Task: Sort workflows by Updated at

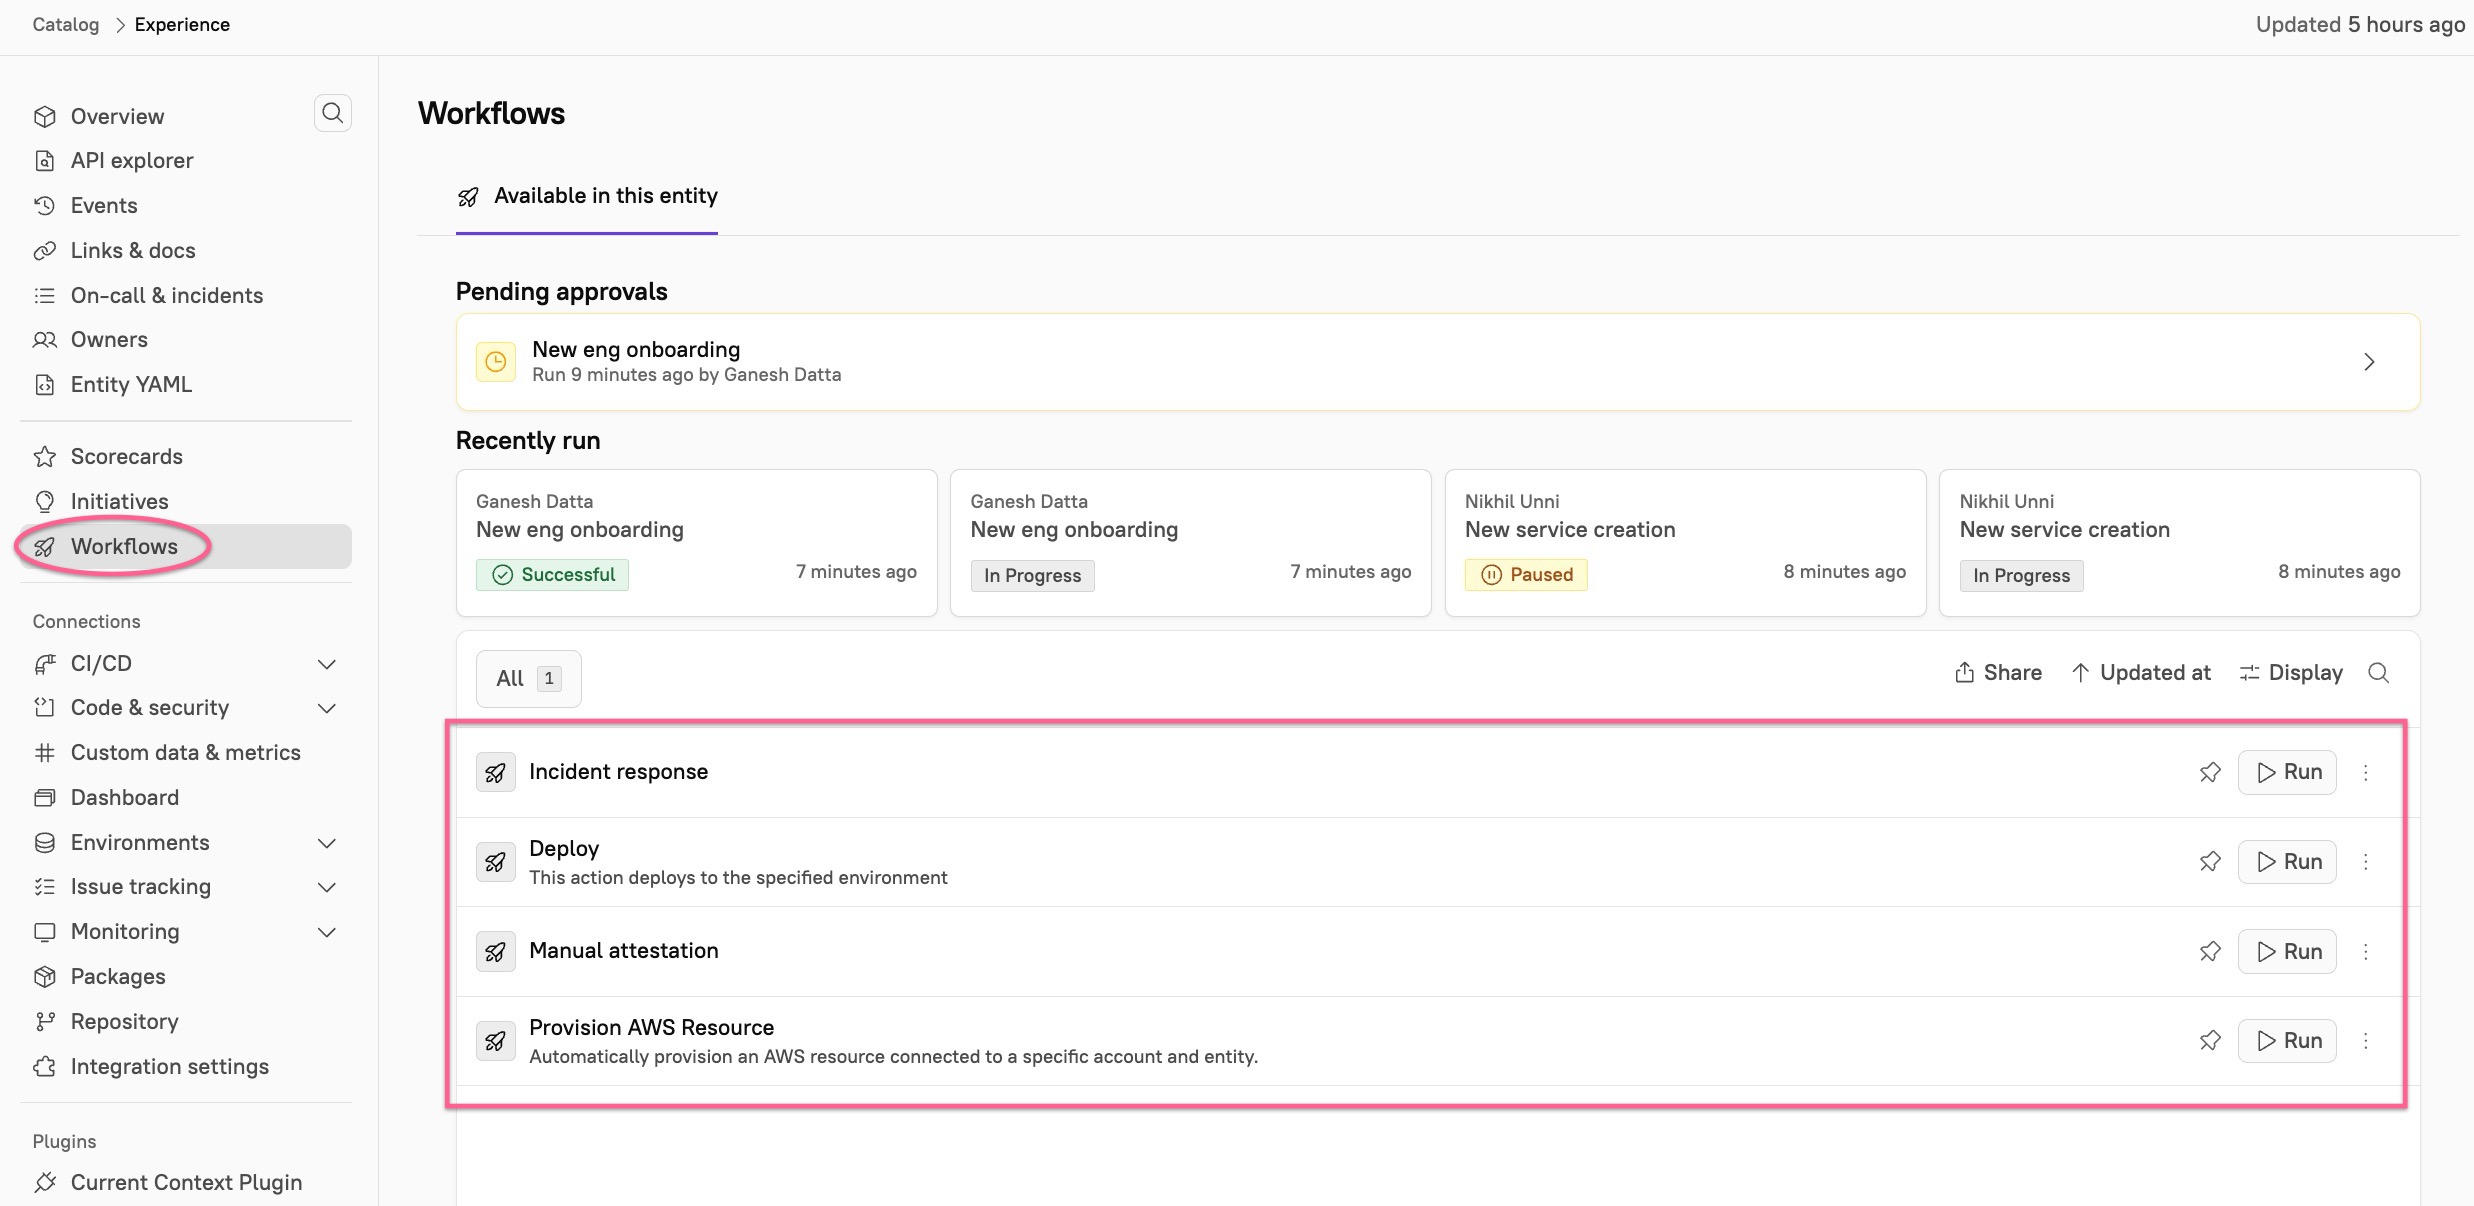Action: coord(2141,673)
